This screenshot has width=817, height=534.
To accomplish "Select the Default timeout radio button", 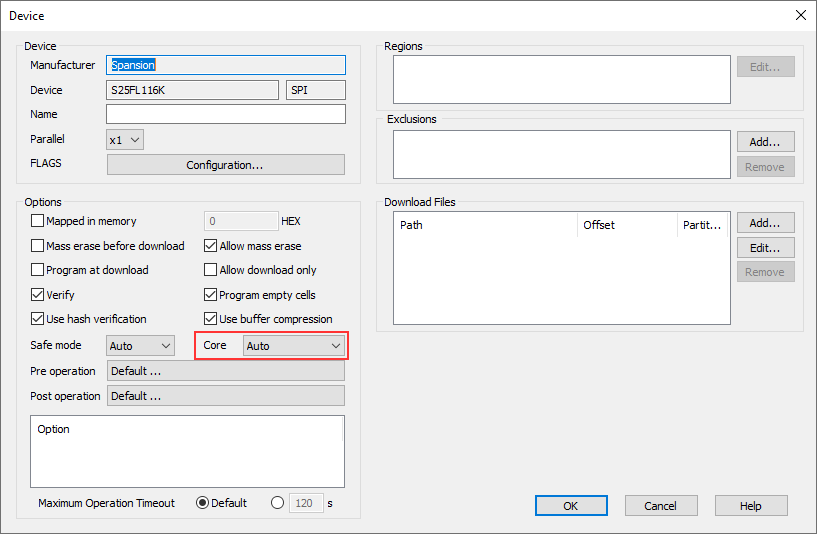I will 202,503.
